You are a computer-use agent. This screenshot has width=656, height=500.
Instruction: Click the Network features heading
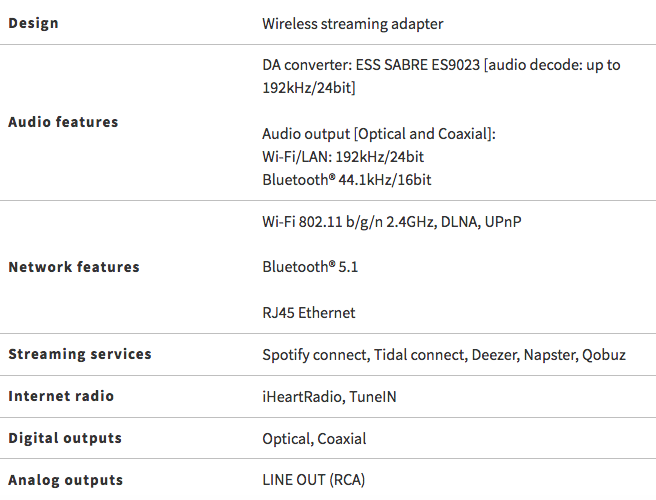pos(74,267)
